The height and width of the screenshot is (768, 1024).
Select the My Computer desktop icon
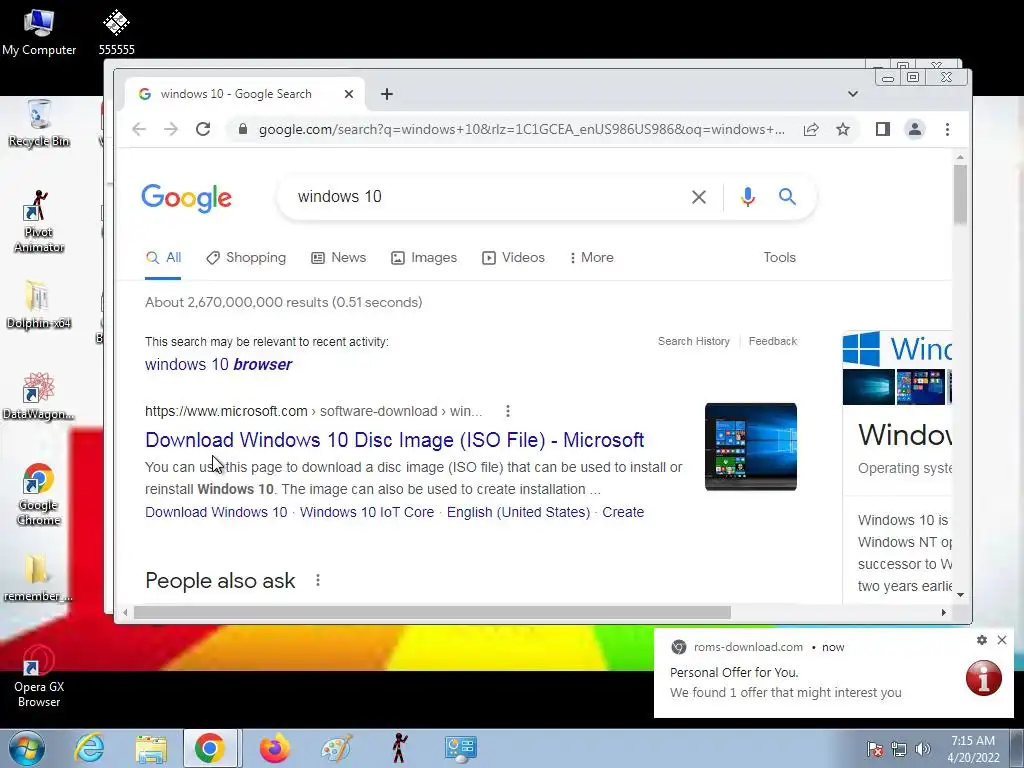click(x=39, y=32)
